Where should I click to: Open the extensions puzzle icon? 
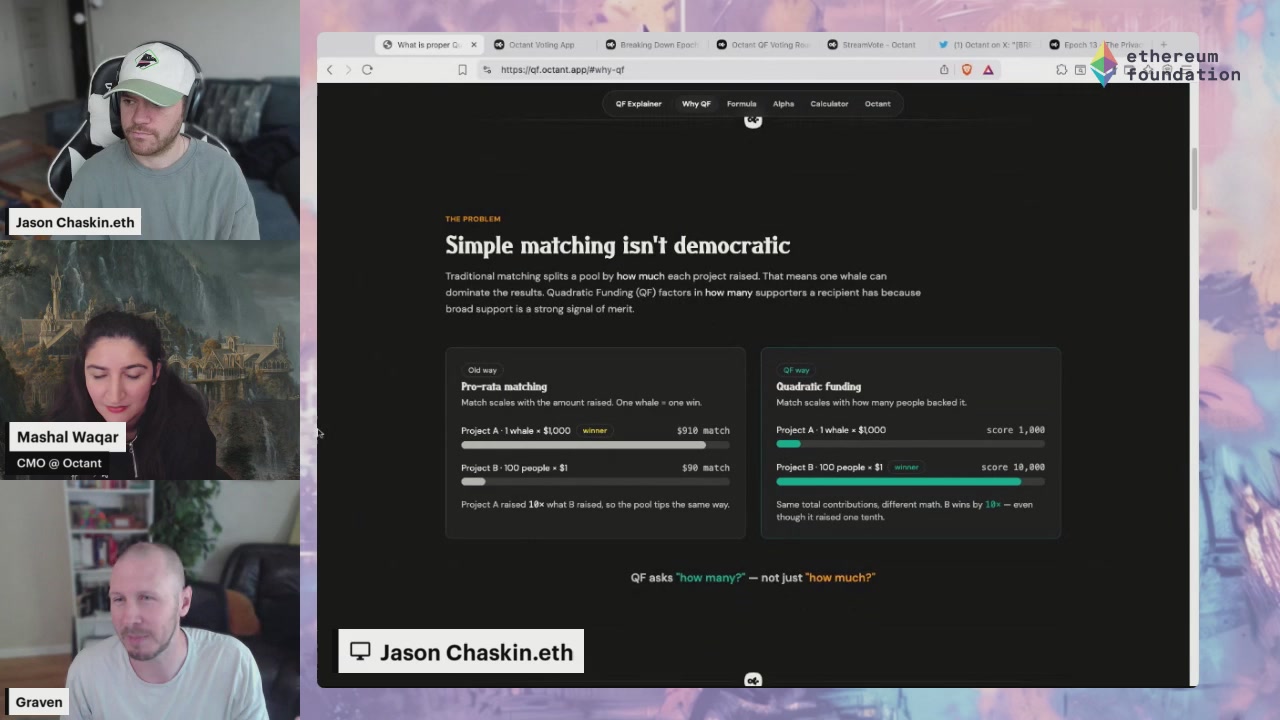1061,70
